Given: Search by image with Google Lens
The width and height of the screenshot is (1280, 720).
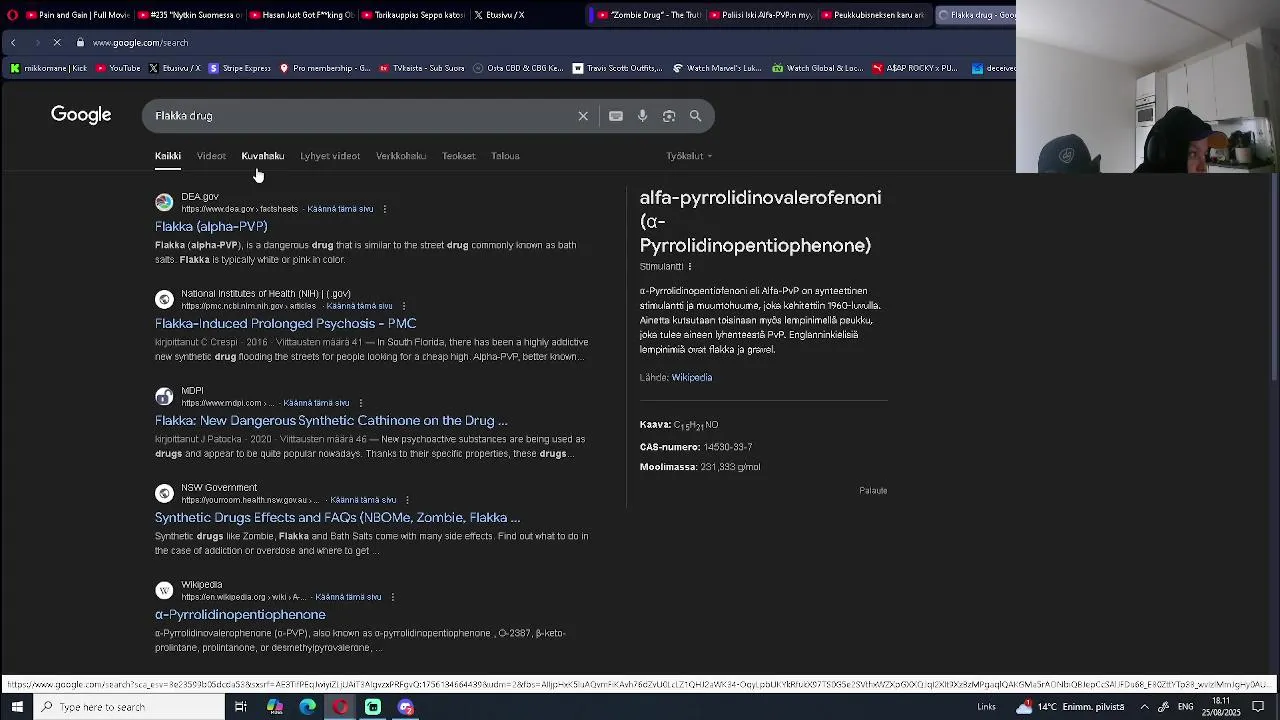Looking at the screenshot, I should point(669,116).
